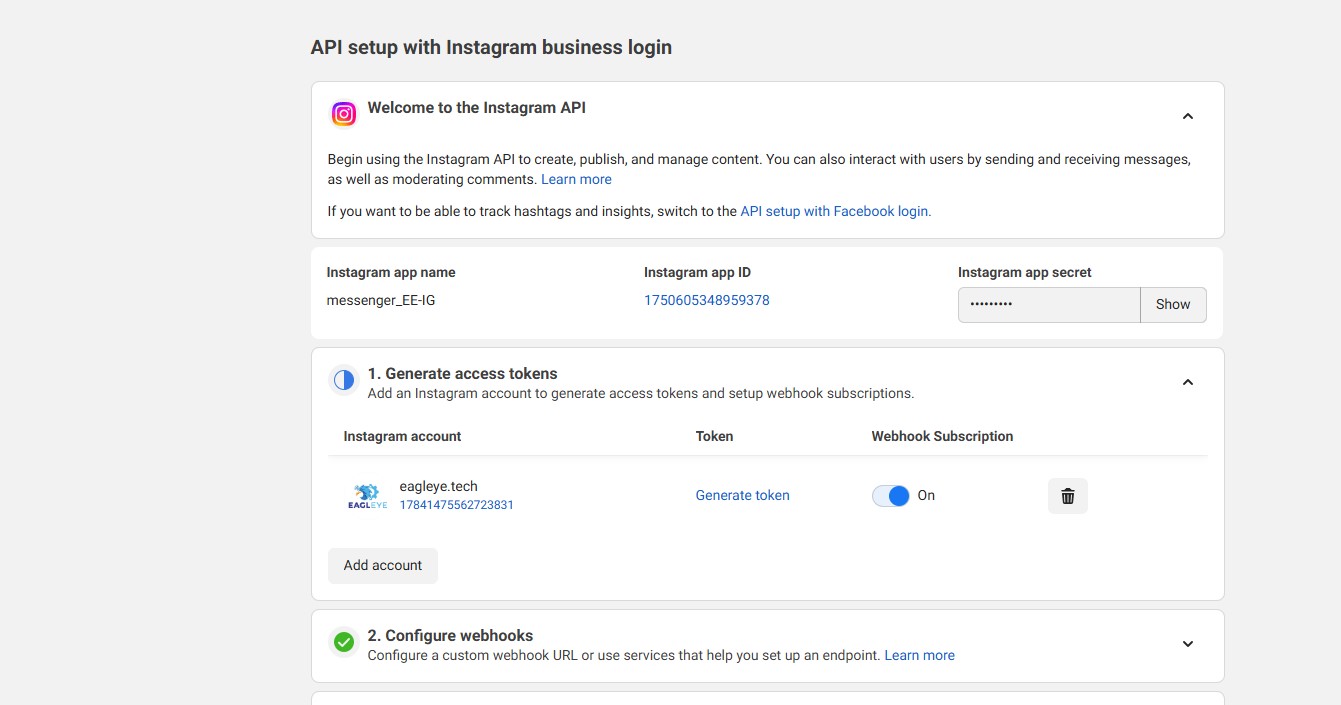Open the Learn more link in Welcome section
The image size is (1341, 705).
pos(576,179)
